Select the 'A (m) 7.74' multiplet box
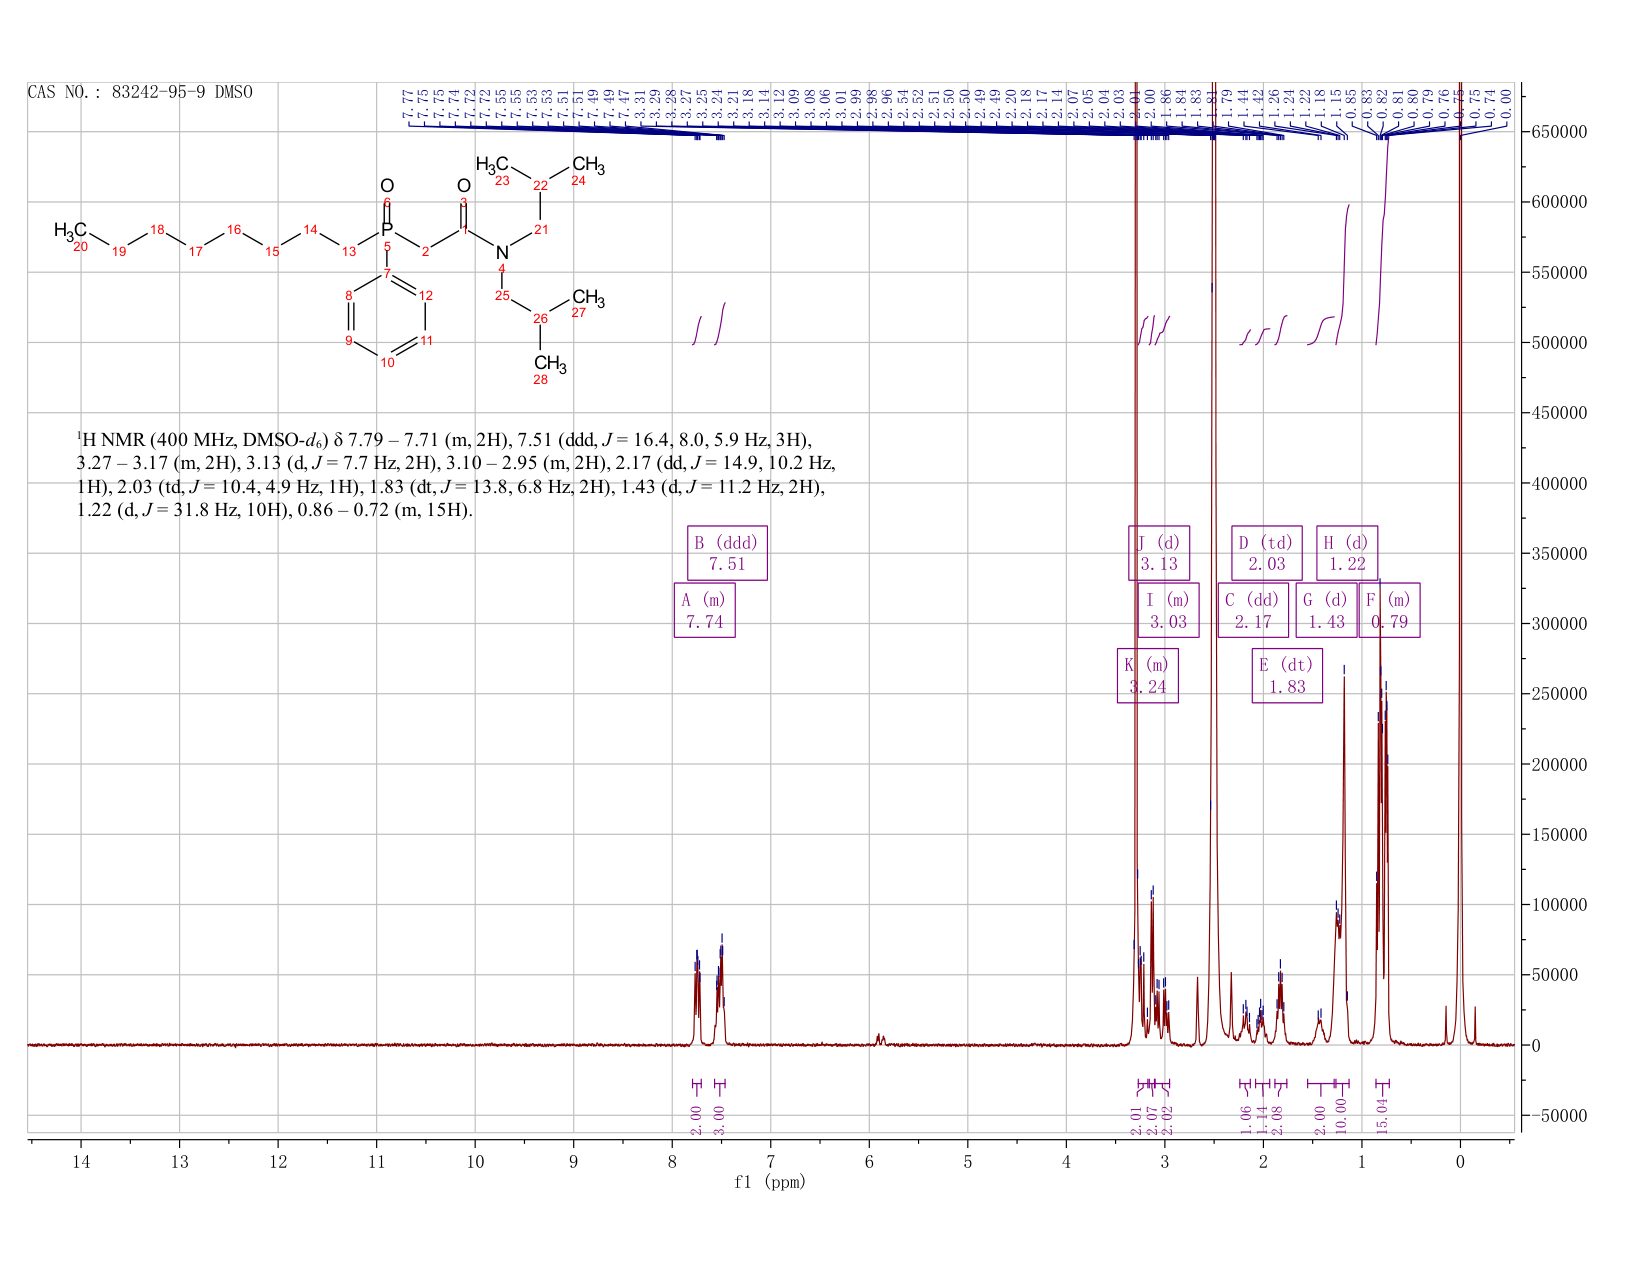 [704, 610]
